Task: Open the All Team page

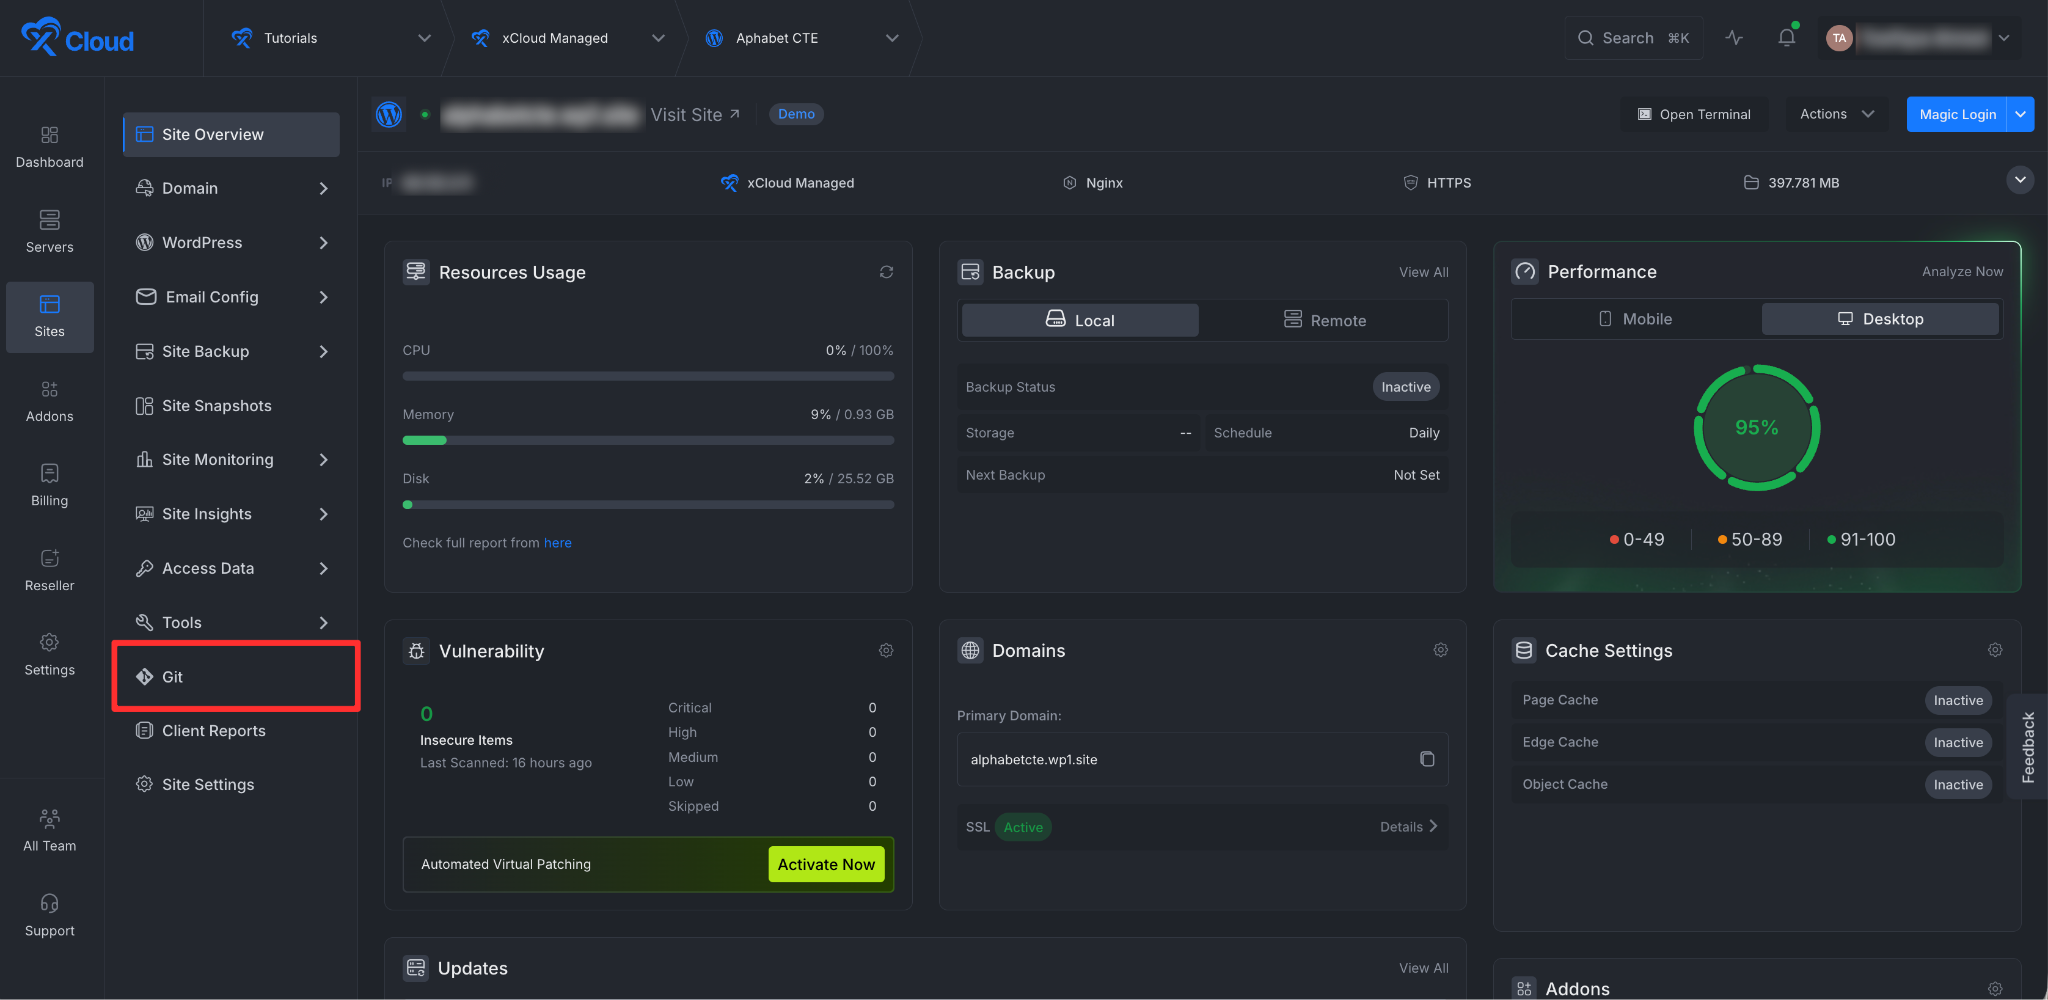Action: 49,831
